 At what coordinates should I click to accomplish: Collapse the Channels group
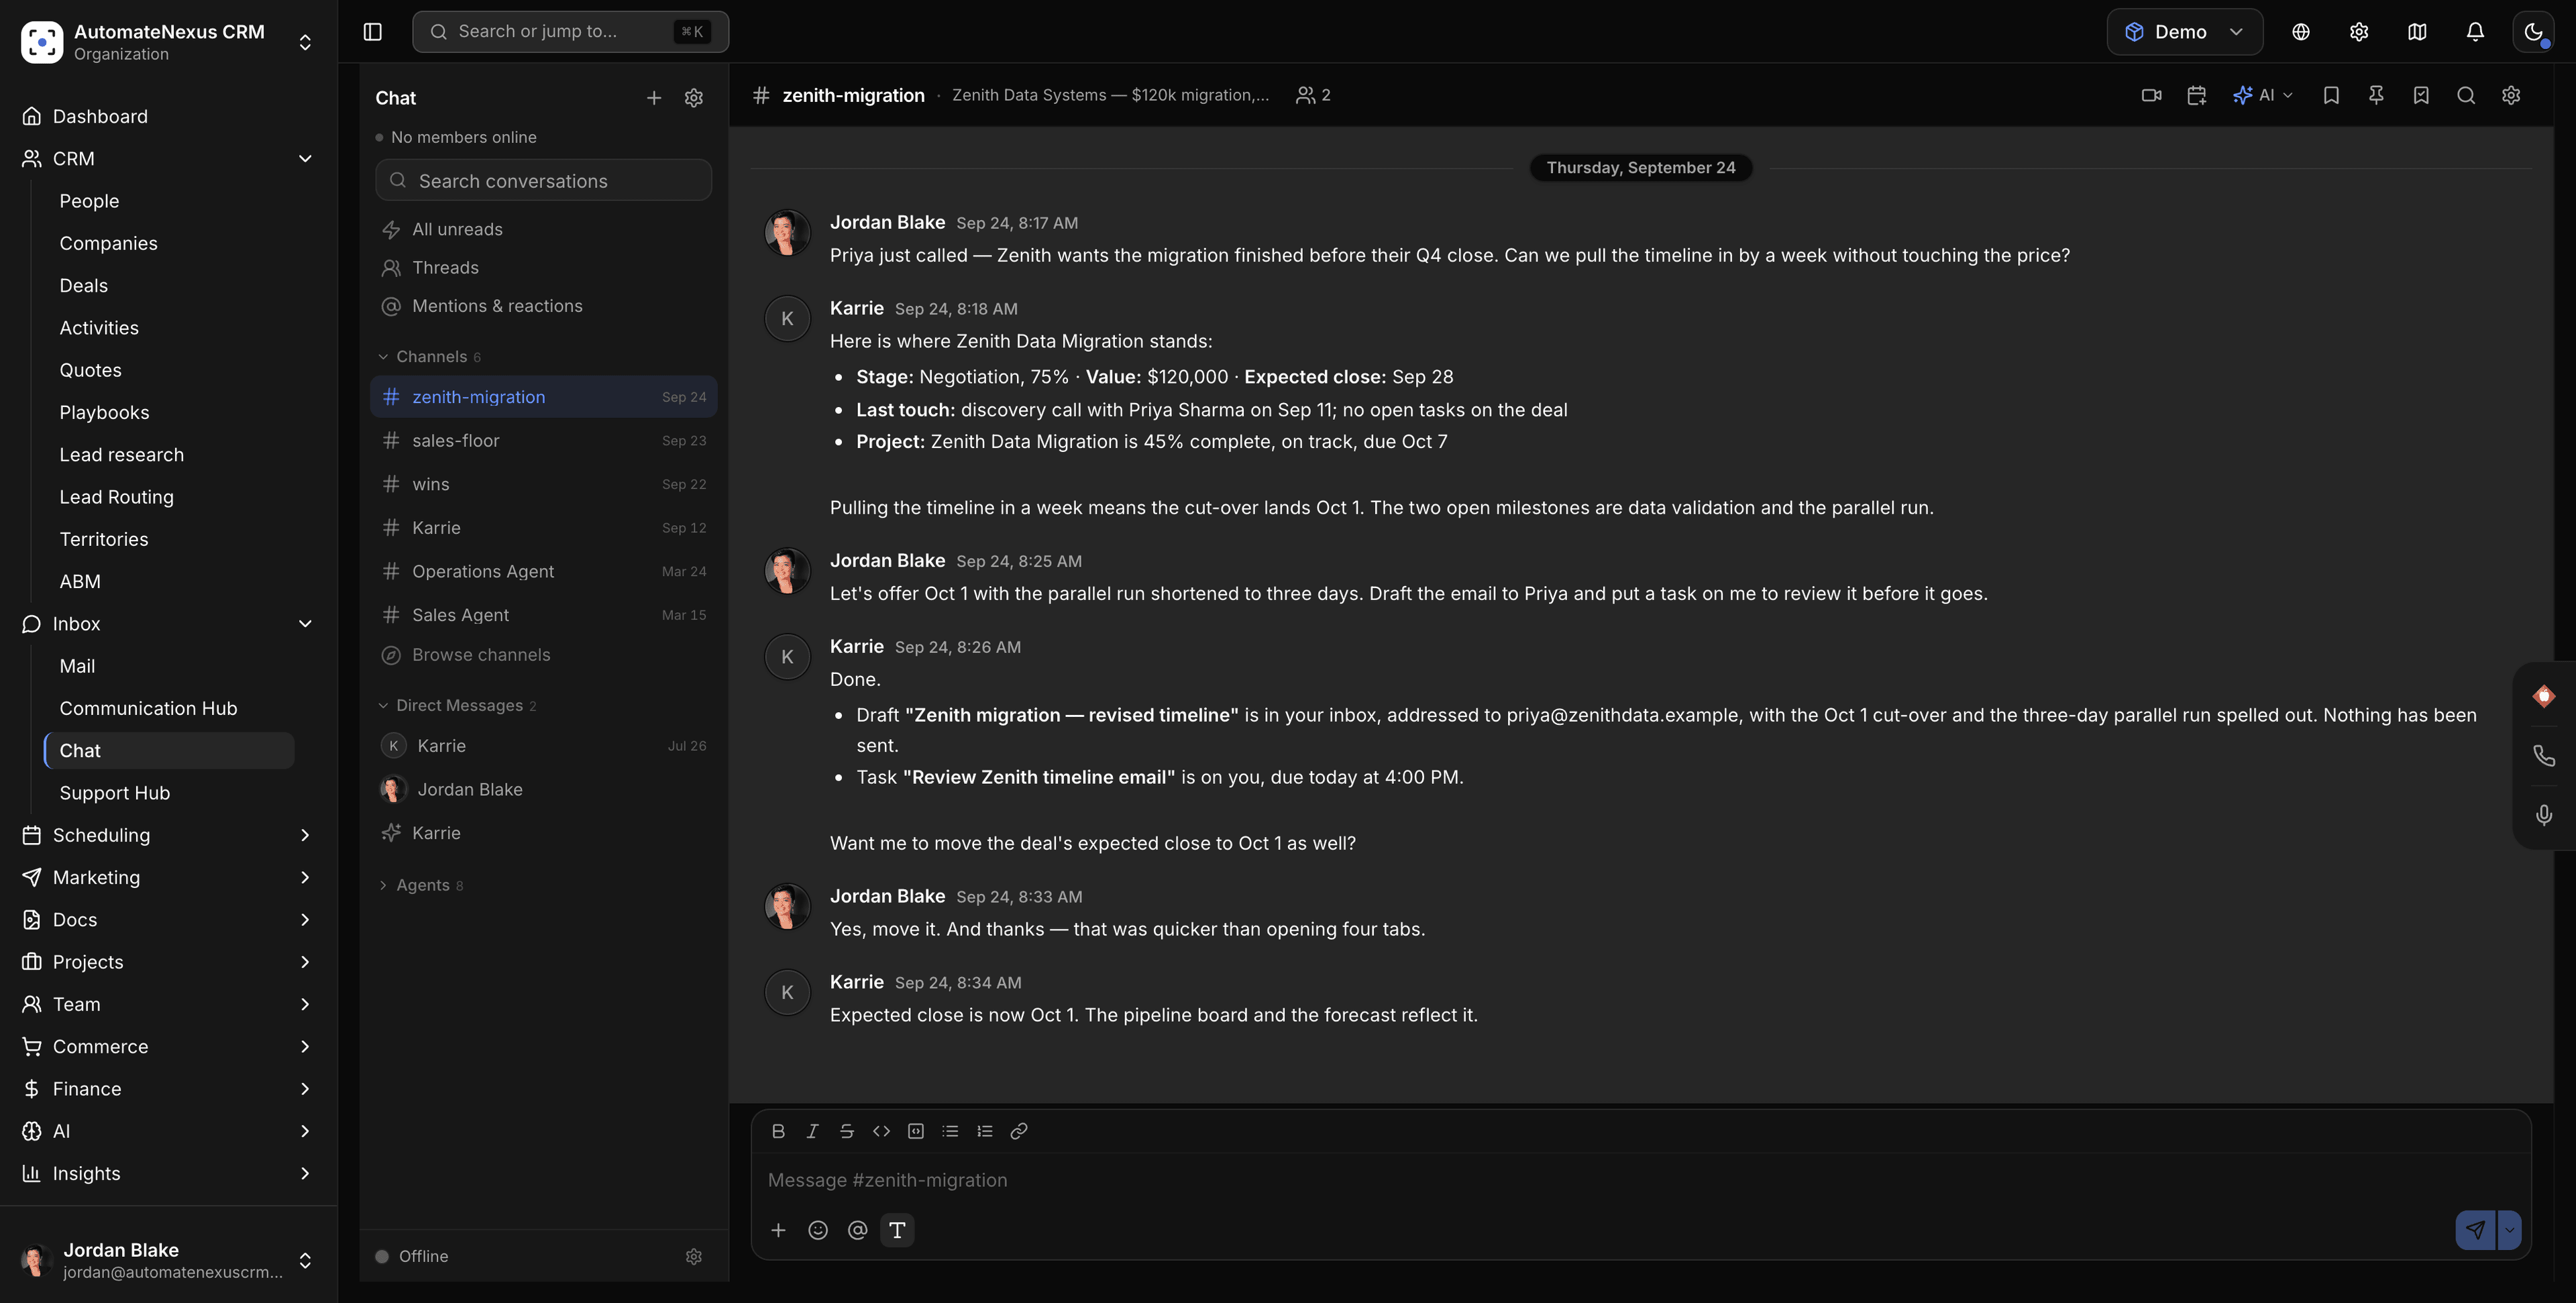(430, 357)
